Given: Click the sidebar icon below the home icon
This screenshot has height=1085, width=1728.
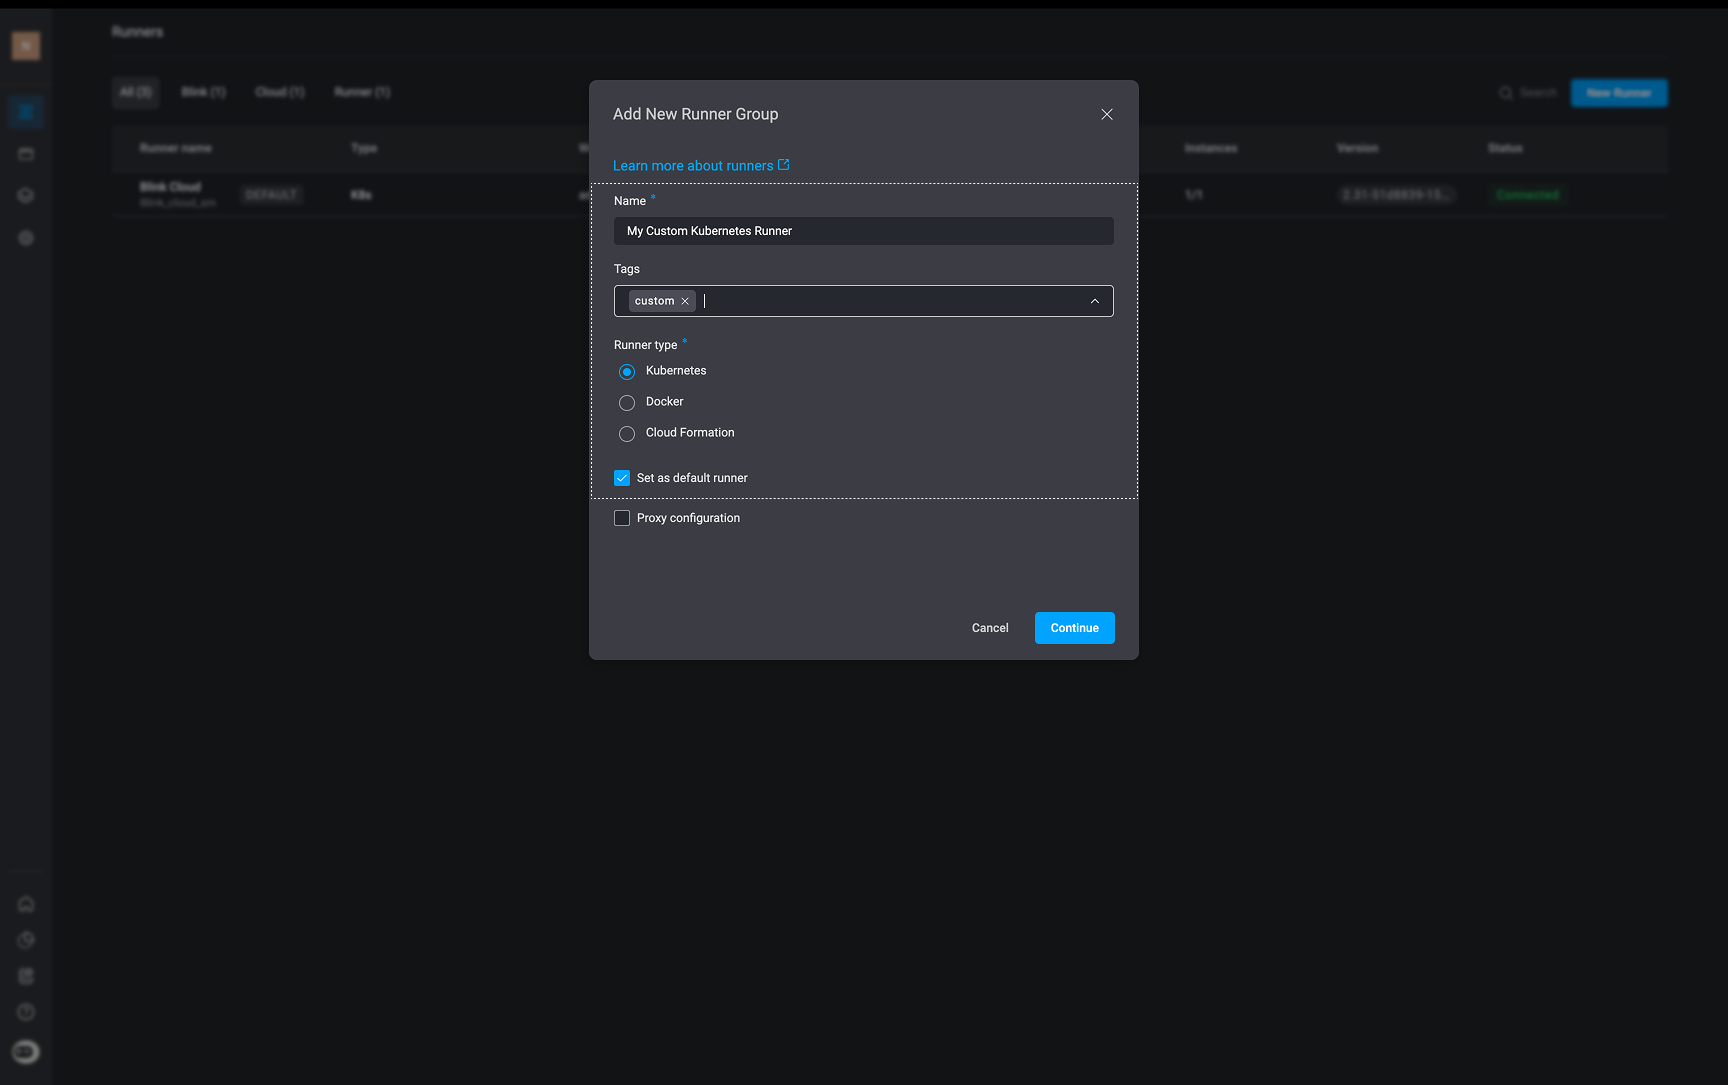Looking at the screenshot, I should click(26, 940).
